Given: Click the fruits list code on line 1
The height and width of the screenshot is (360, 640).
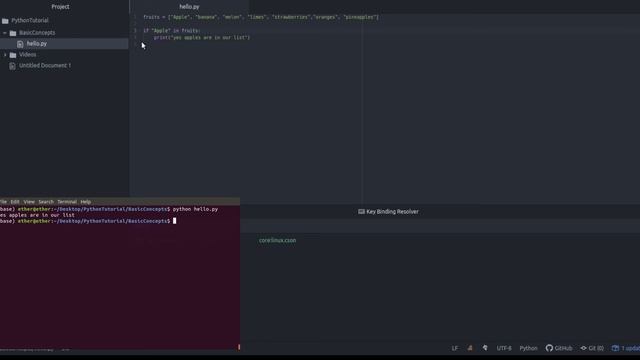Looking at the screenshot, I should (x=261, y=17).
